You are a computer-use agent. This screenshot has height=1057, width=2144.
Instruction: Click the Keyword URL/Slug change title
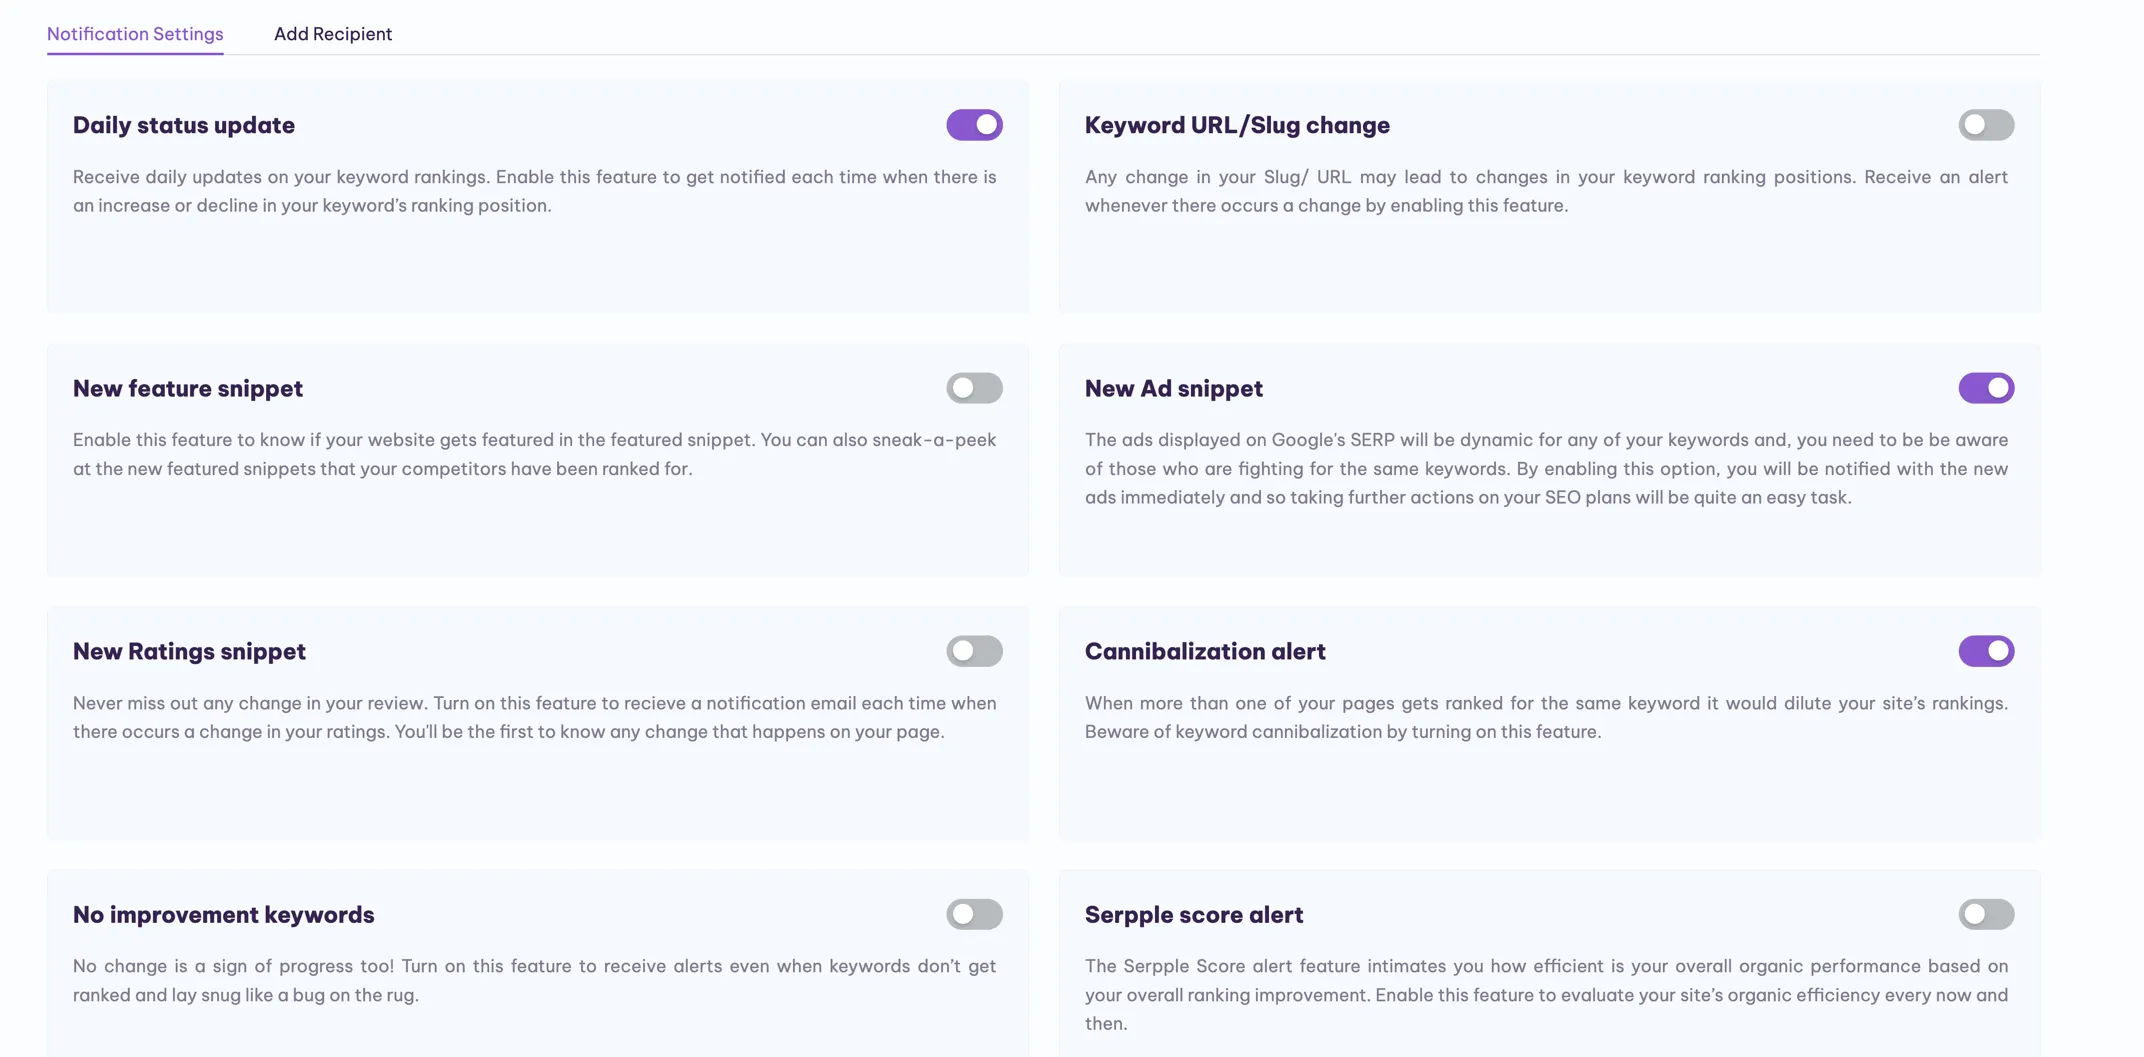(1237, 125)
